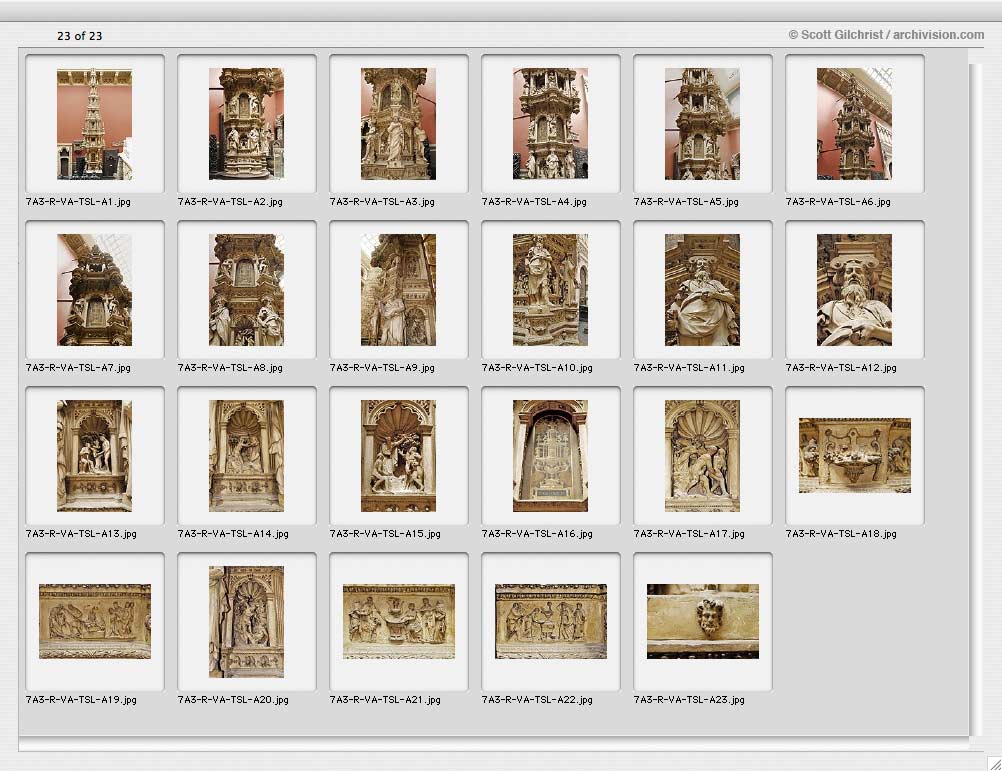Click the filename label 7A3-R-VA-TSL-A12.jpg
This screenshot has width=1002, height=771.
pyautogui.click(x=841, y=368)
